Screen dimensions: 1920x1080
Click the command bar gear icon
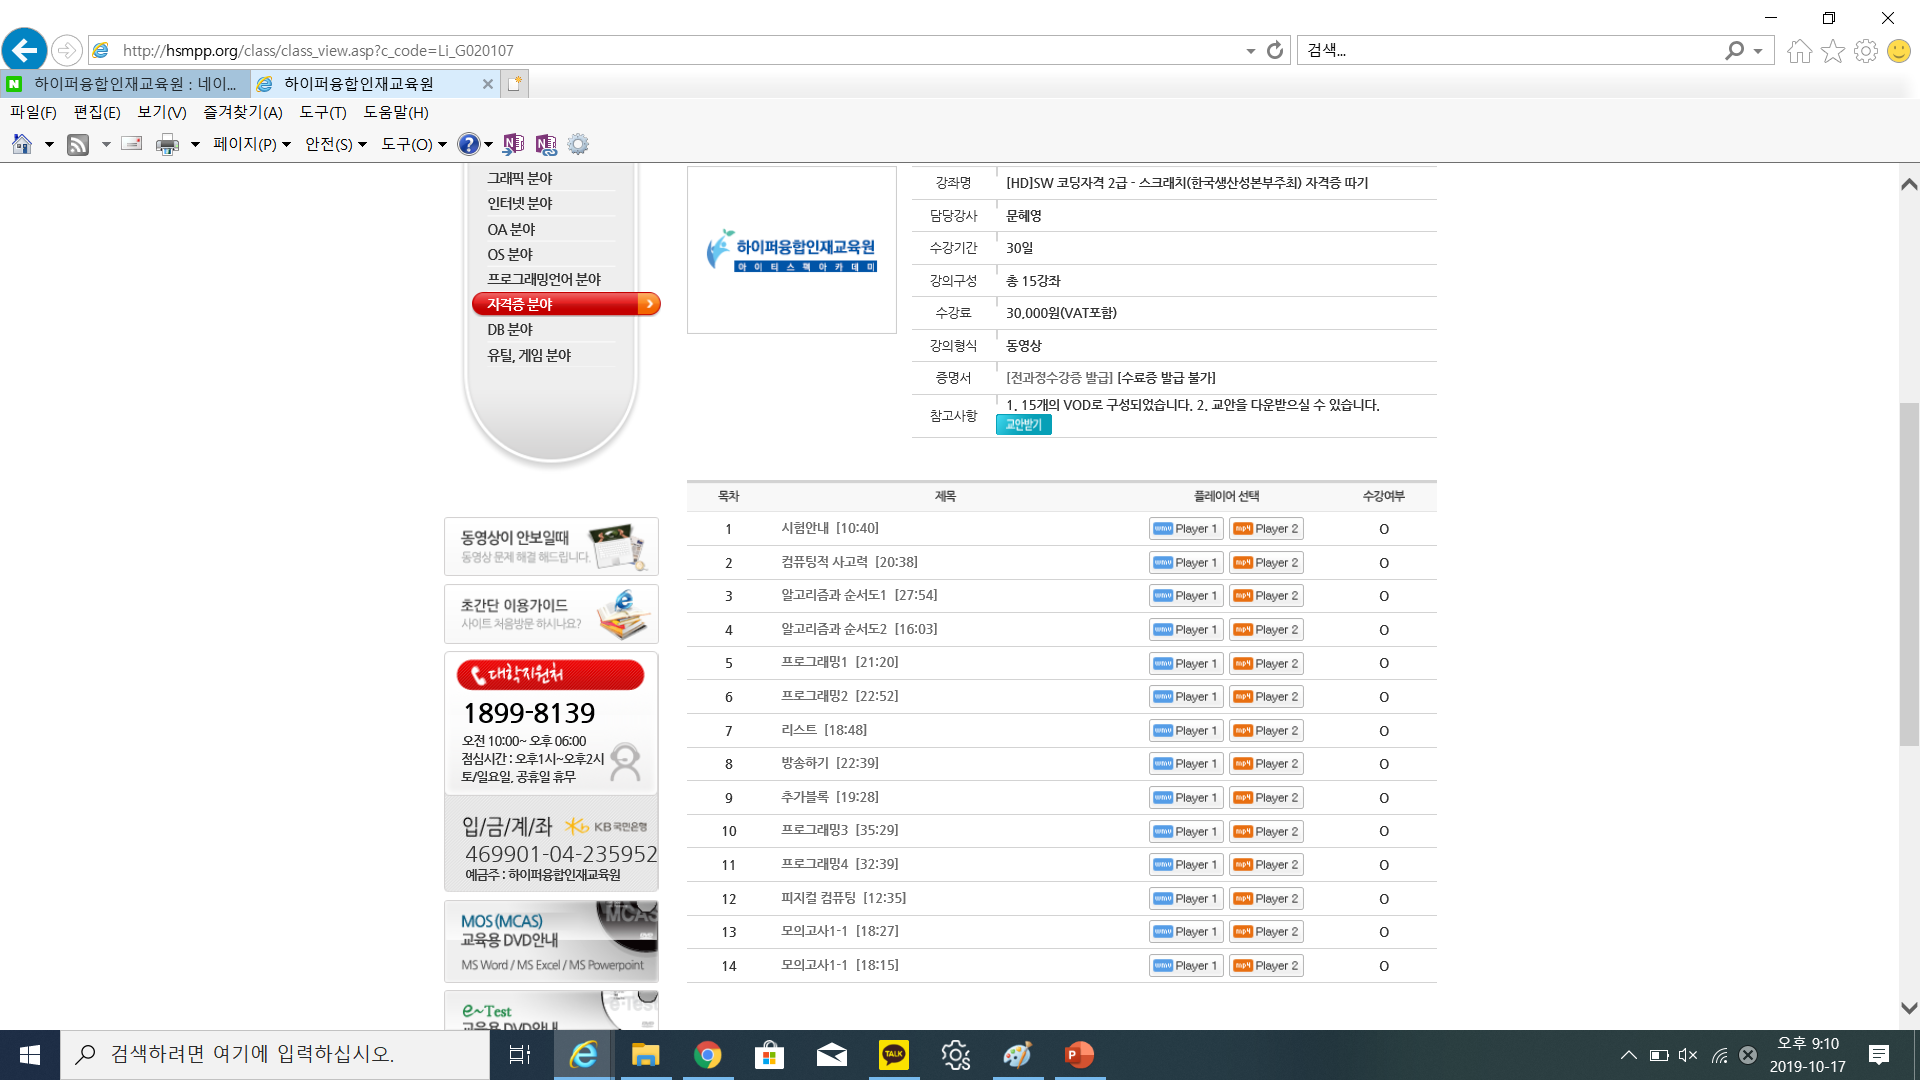point(578,144)
